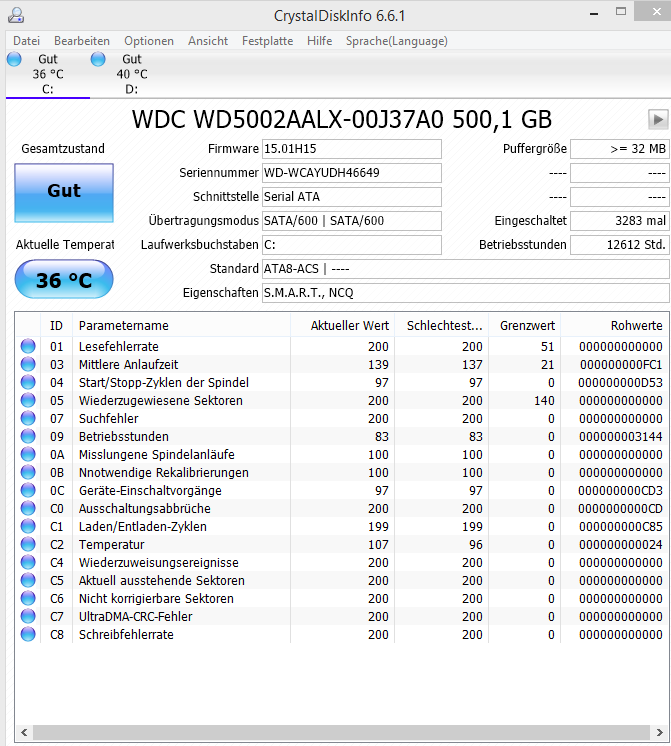Go to next disk with the arrow button

[658, 119]
